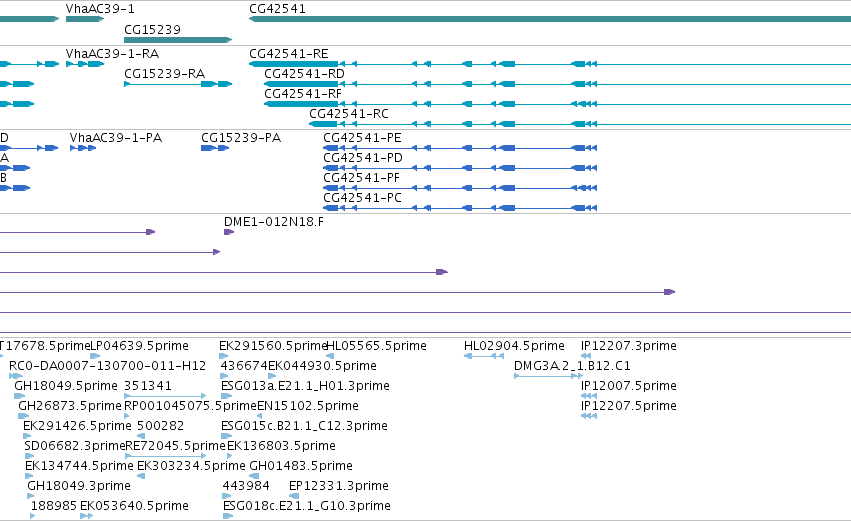
Task: Select the 436674 feature label
Action: 244,366
